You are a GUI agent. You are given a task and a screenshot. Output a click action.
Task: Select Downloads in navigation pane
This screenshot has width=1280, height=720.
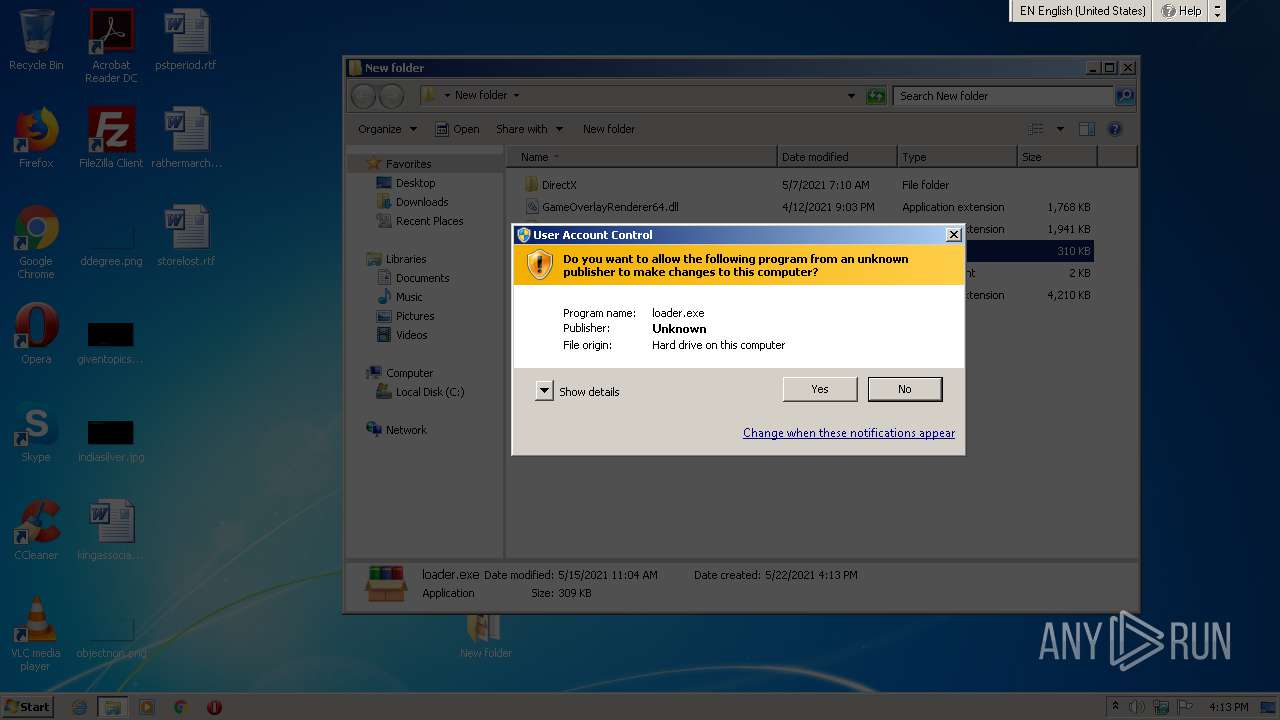click(422, 202)
